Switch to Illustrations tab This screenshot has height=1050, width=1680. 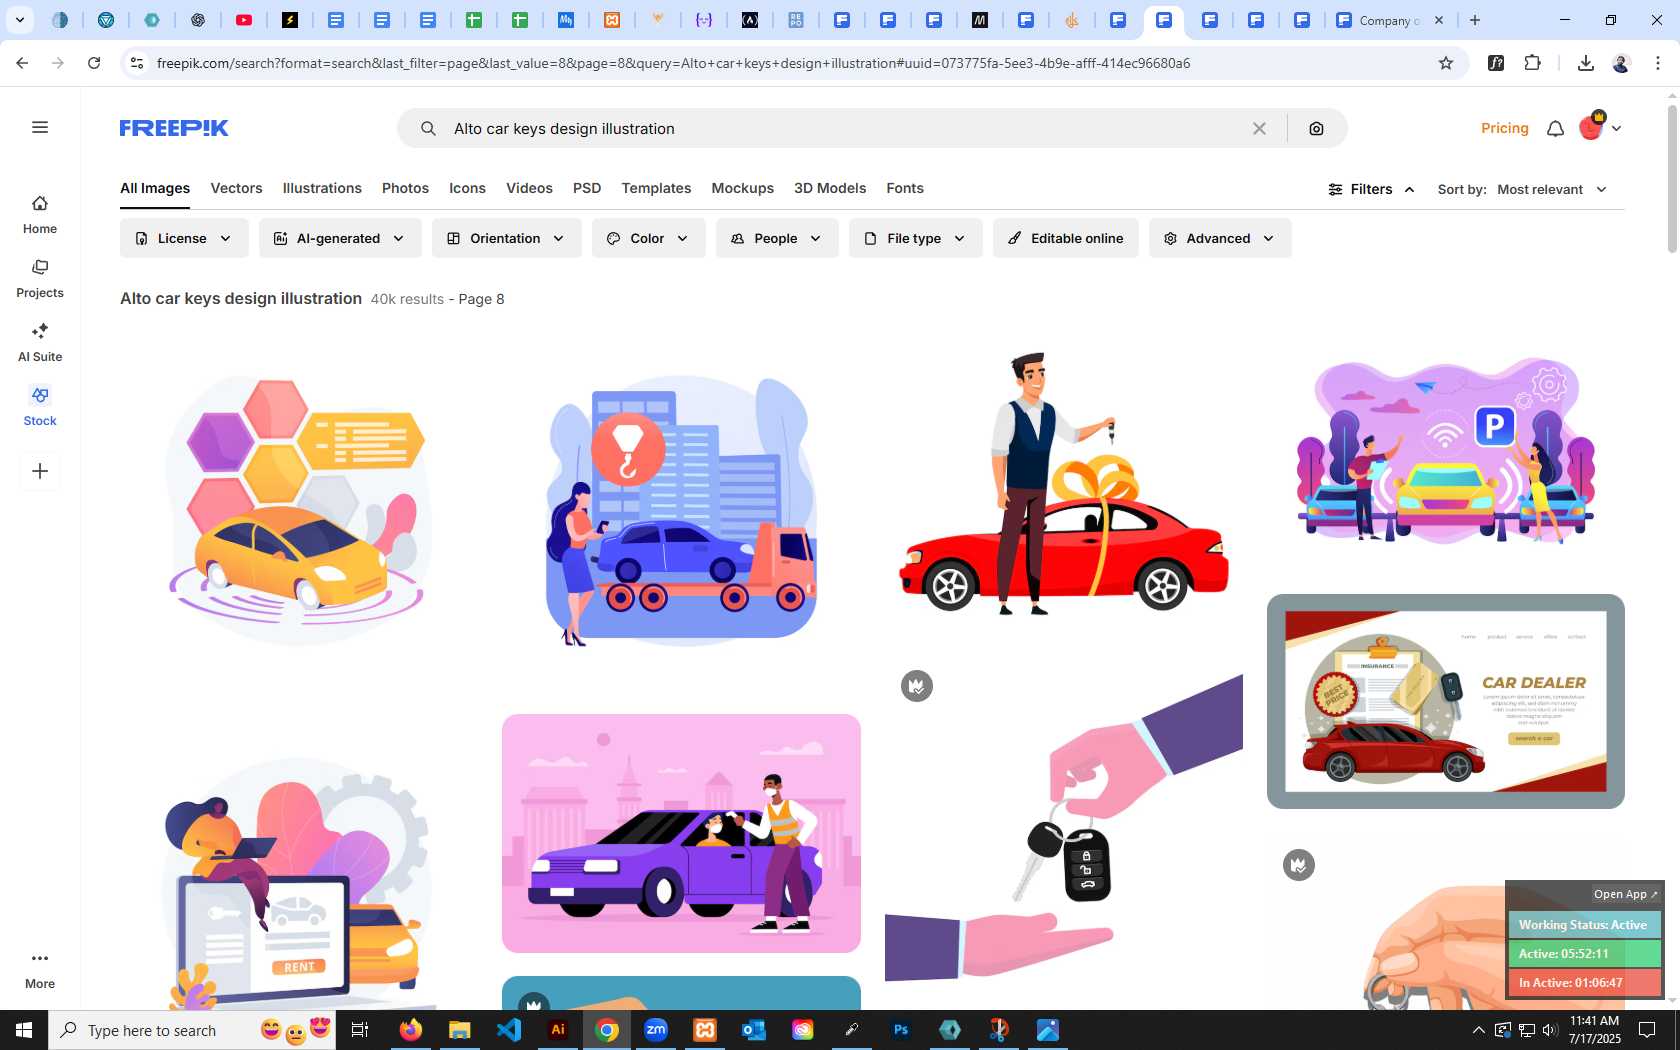pos(322,188)
